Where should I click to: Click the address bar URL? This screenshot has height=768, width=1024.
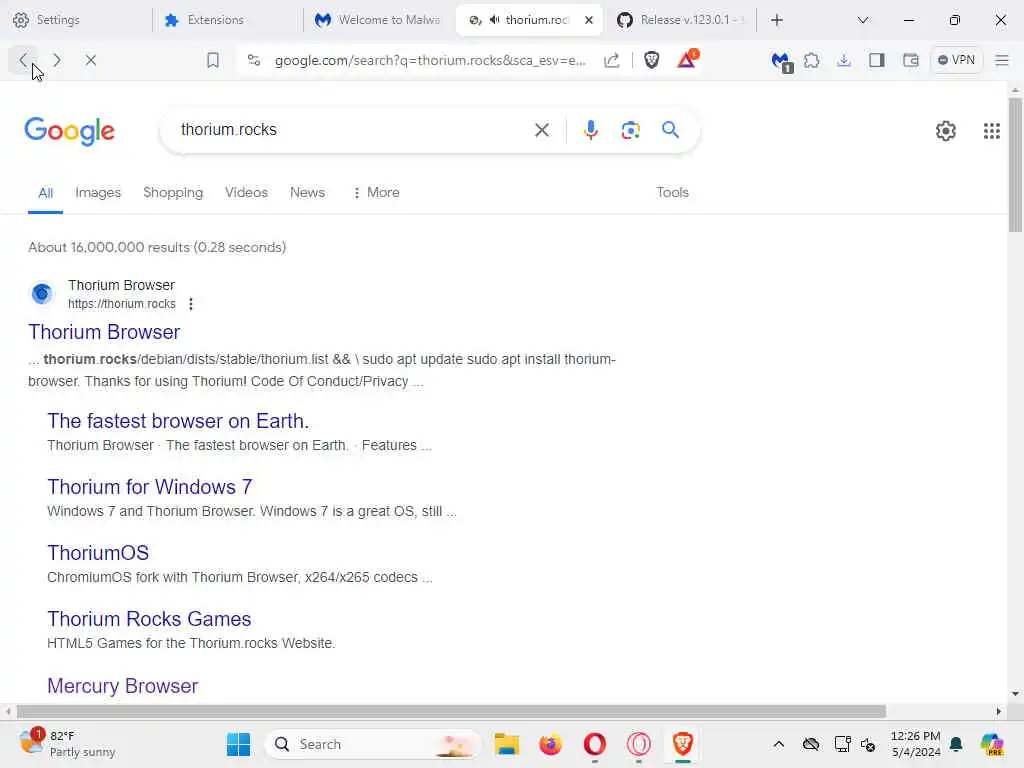[430, 60]
